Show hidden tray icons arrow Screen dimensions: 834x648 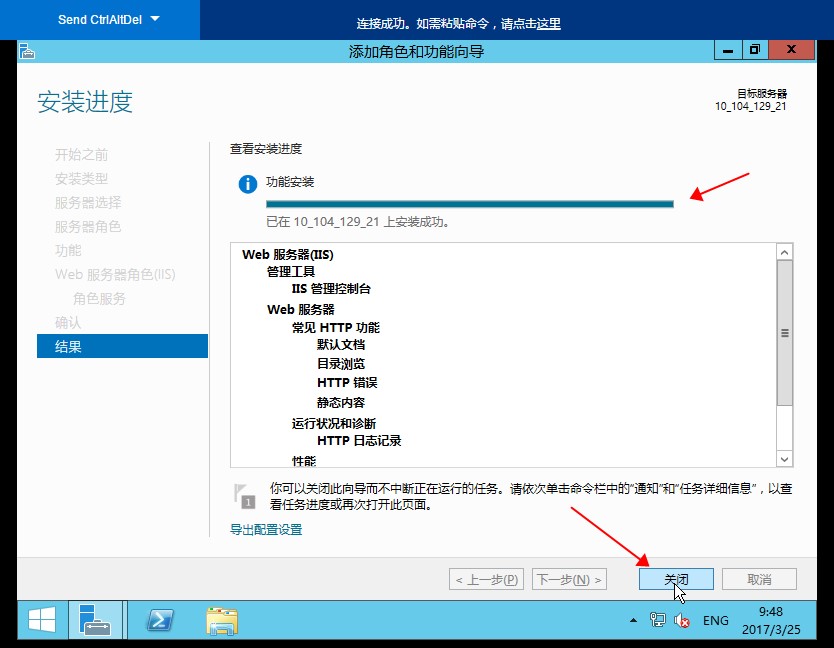[x=633, y=620]
